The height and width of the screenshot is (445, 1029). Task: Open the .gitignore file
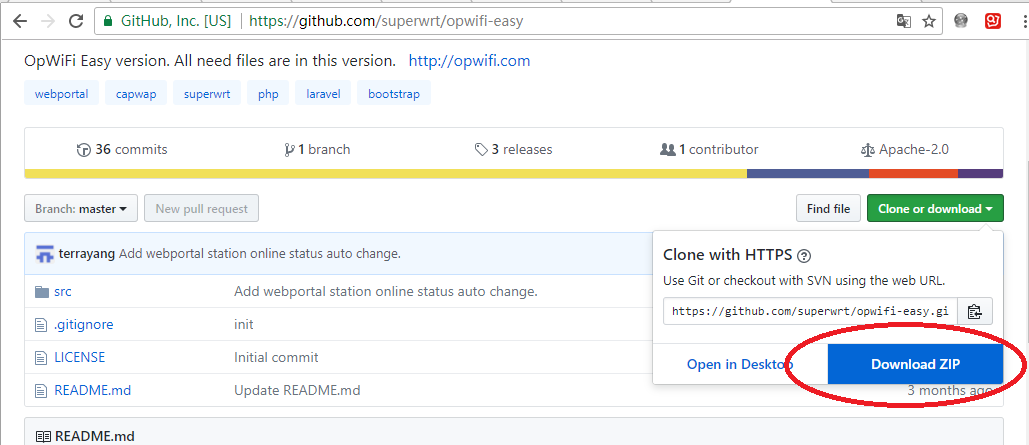pyautogui.click(x=84, y=324)
